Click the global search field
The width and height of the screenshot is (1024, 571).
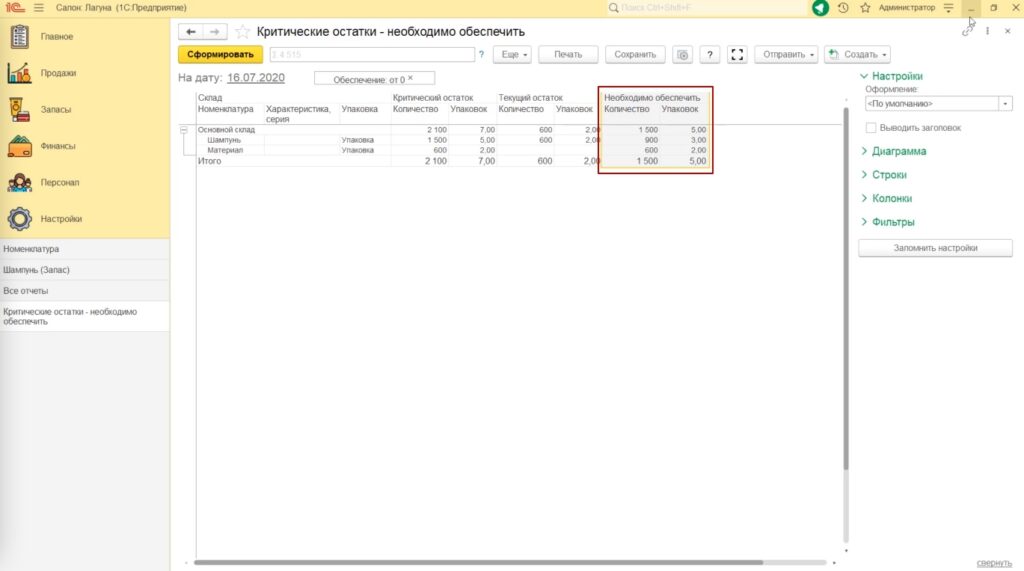(709, 8)
